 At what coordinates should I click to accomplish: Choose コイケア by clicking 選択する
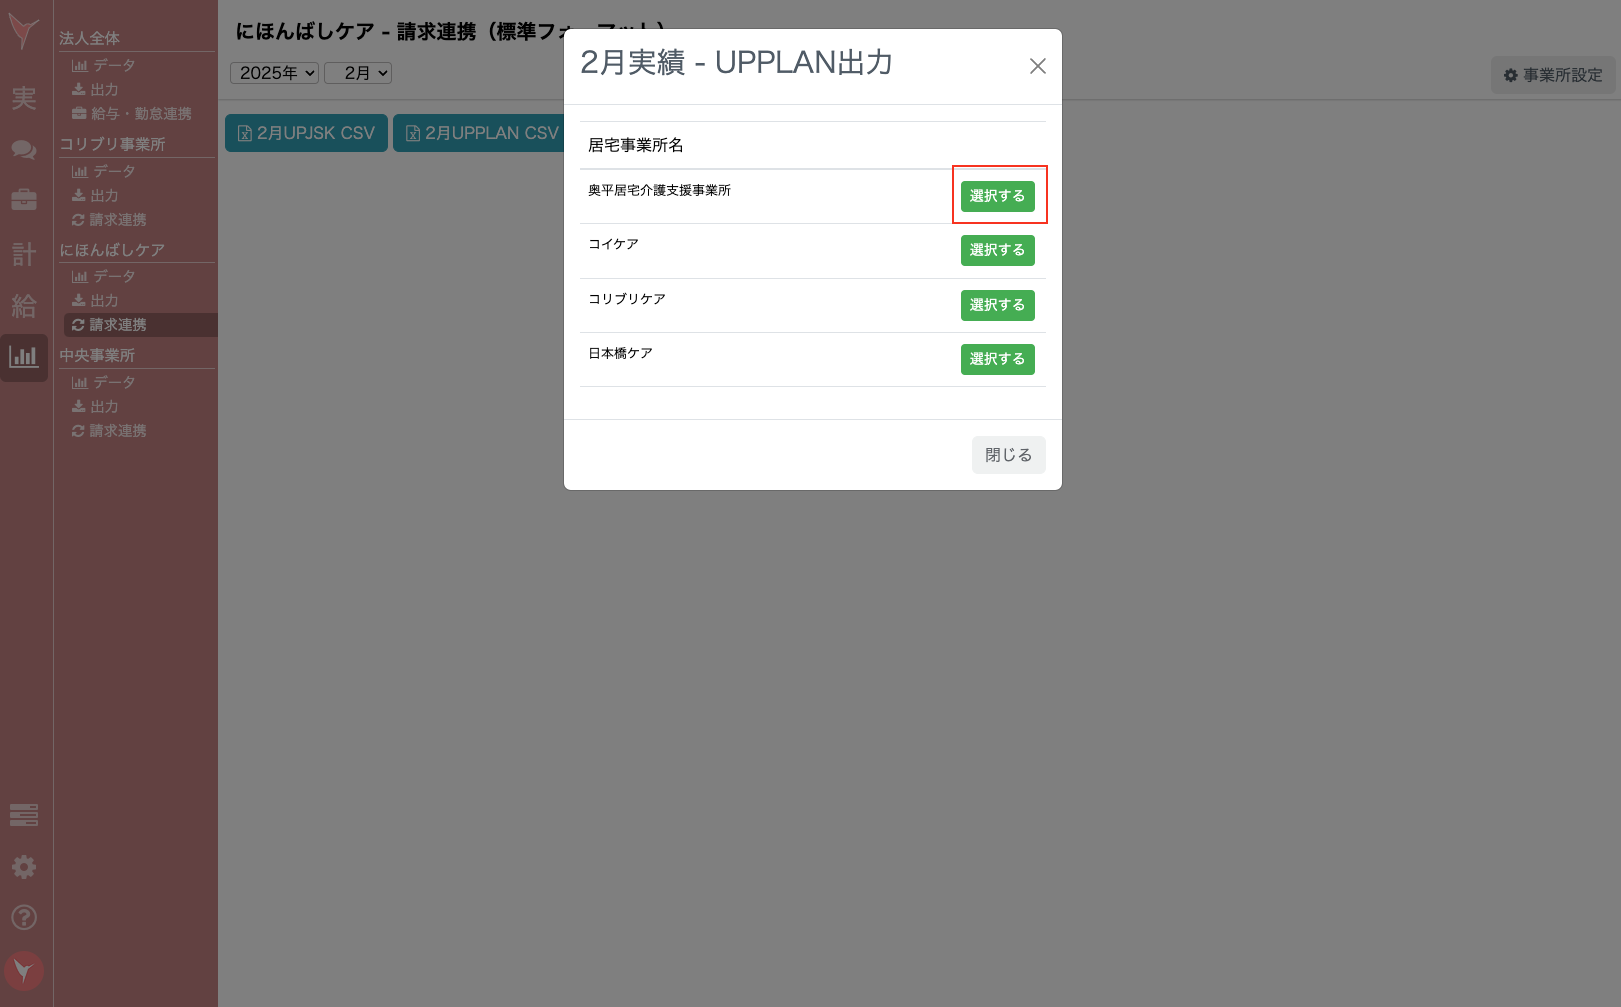click(997, 250)
